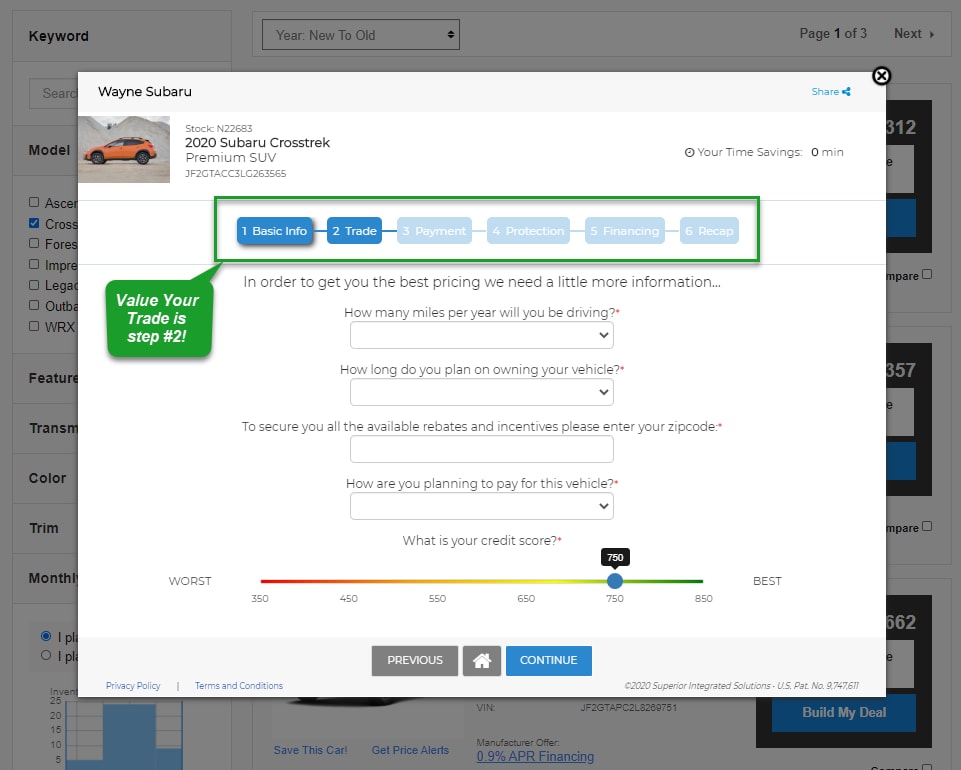Click Get Price Alerts link
Viewport: 961px width, 770px height.
click(x=410, y=750)
